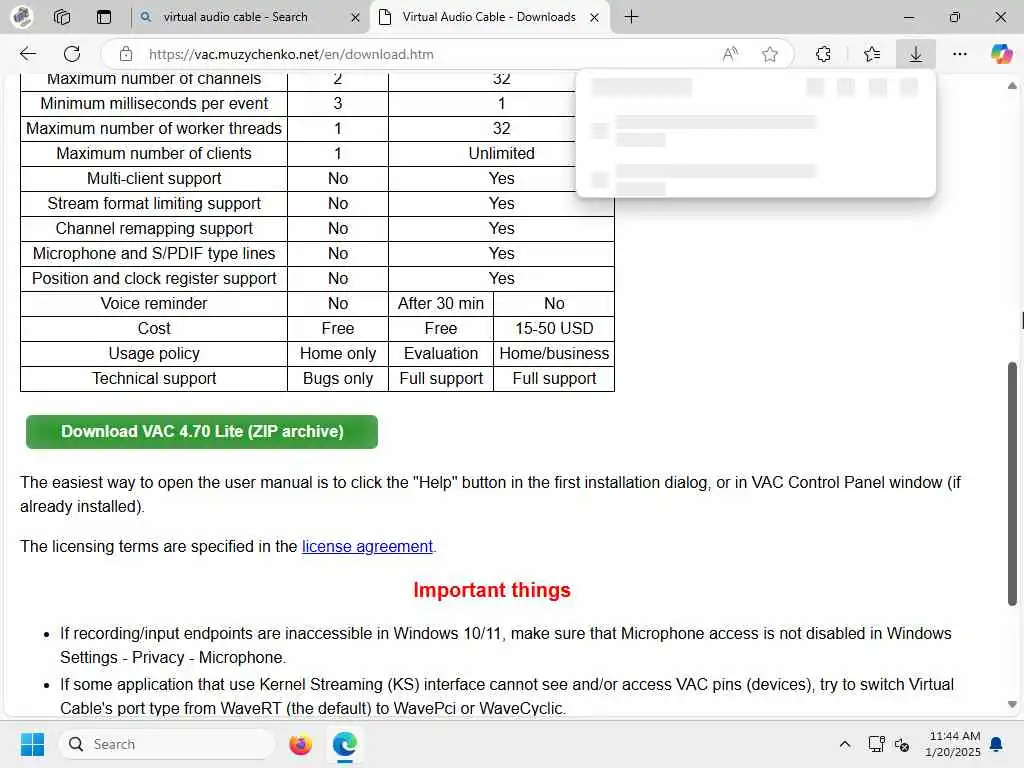Launch Firefox from the taskbar
The width and height of the screenshot is (1024, 768).
tap(300, 744)
